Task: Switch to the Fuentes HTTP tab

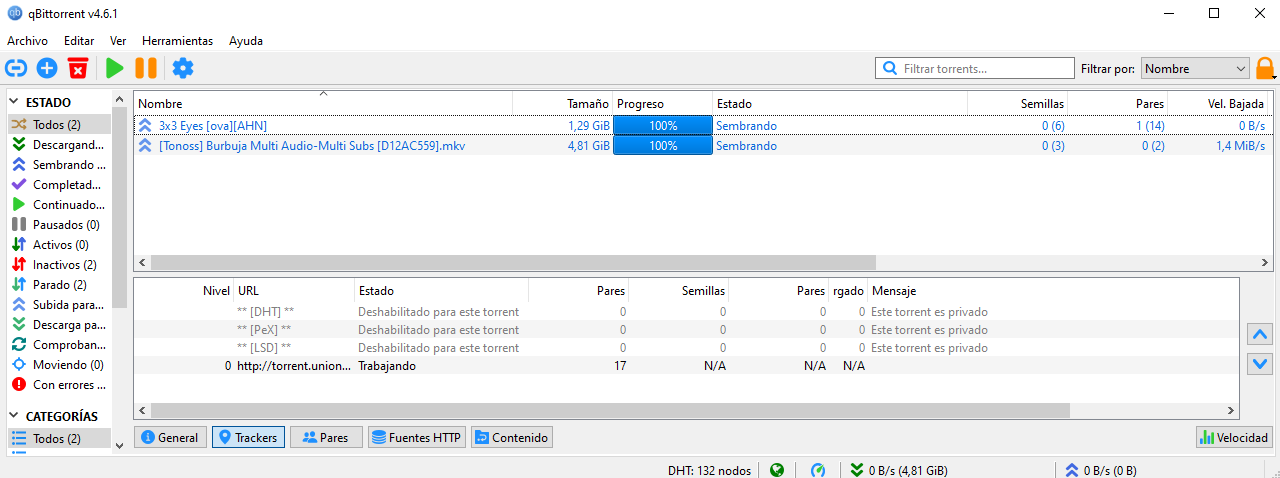Action: (x=417, y=438)
